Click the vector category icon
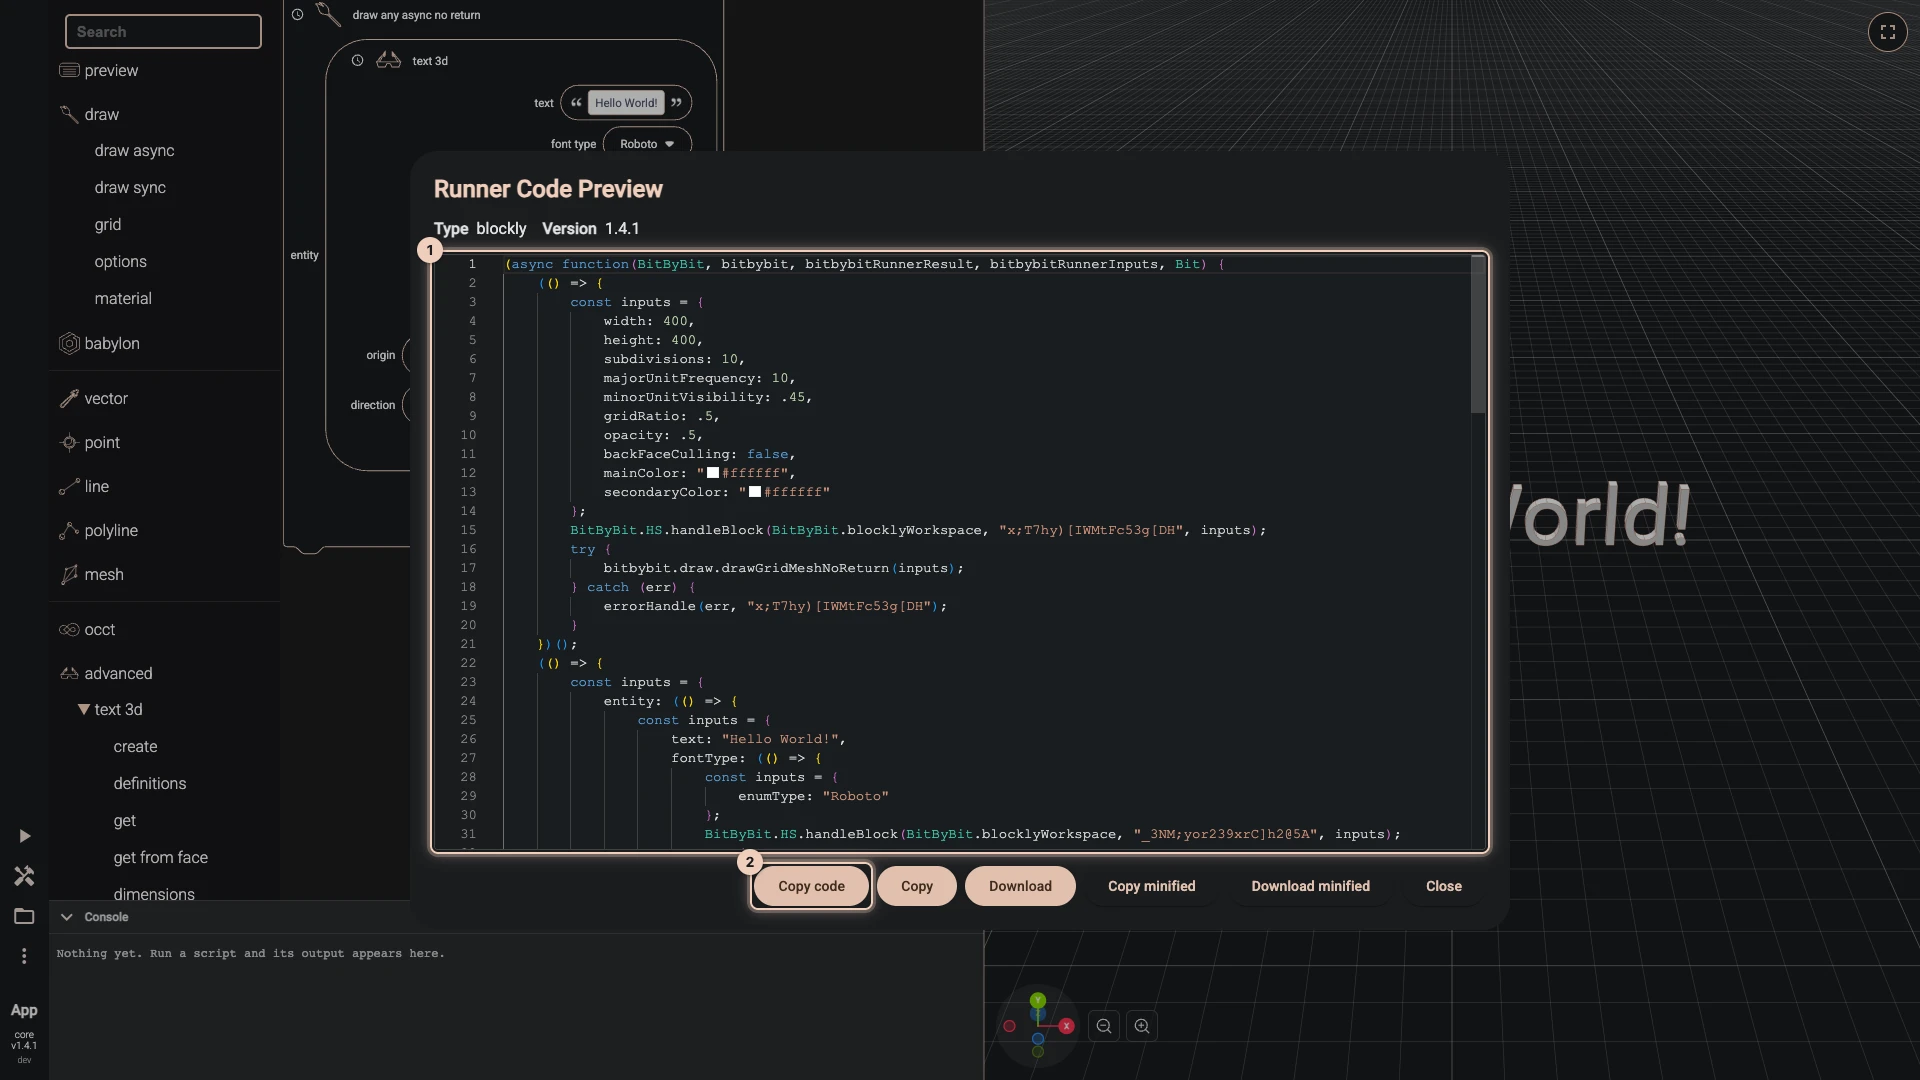 69,398
